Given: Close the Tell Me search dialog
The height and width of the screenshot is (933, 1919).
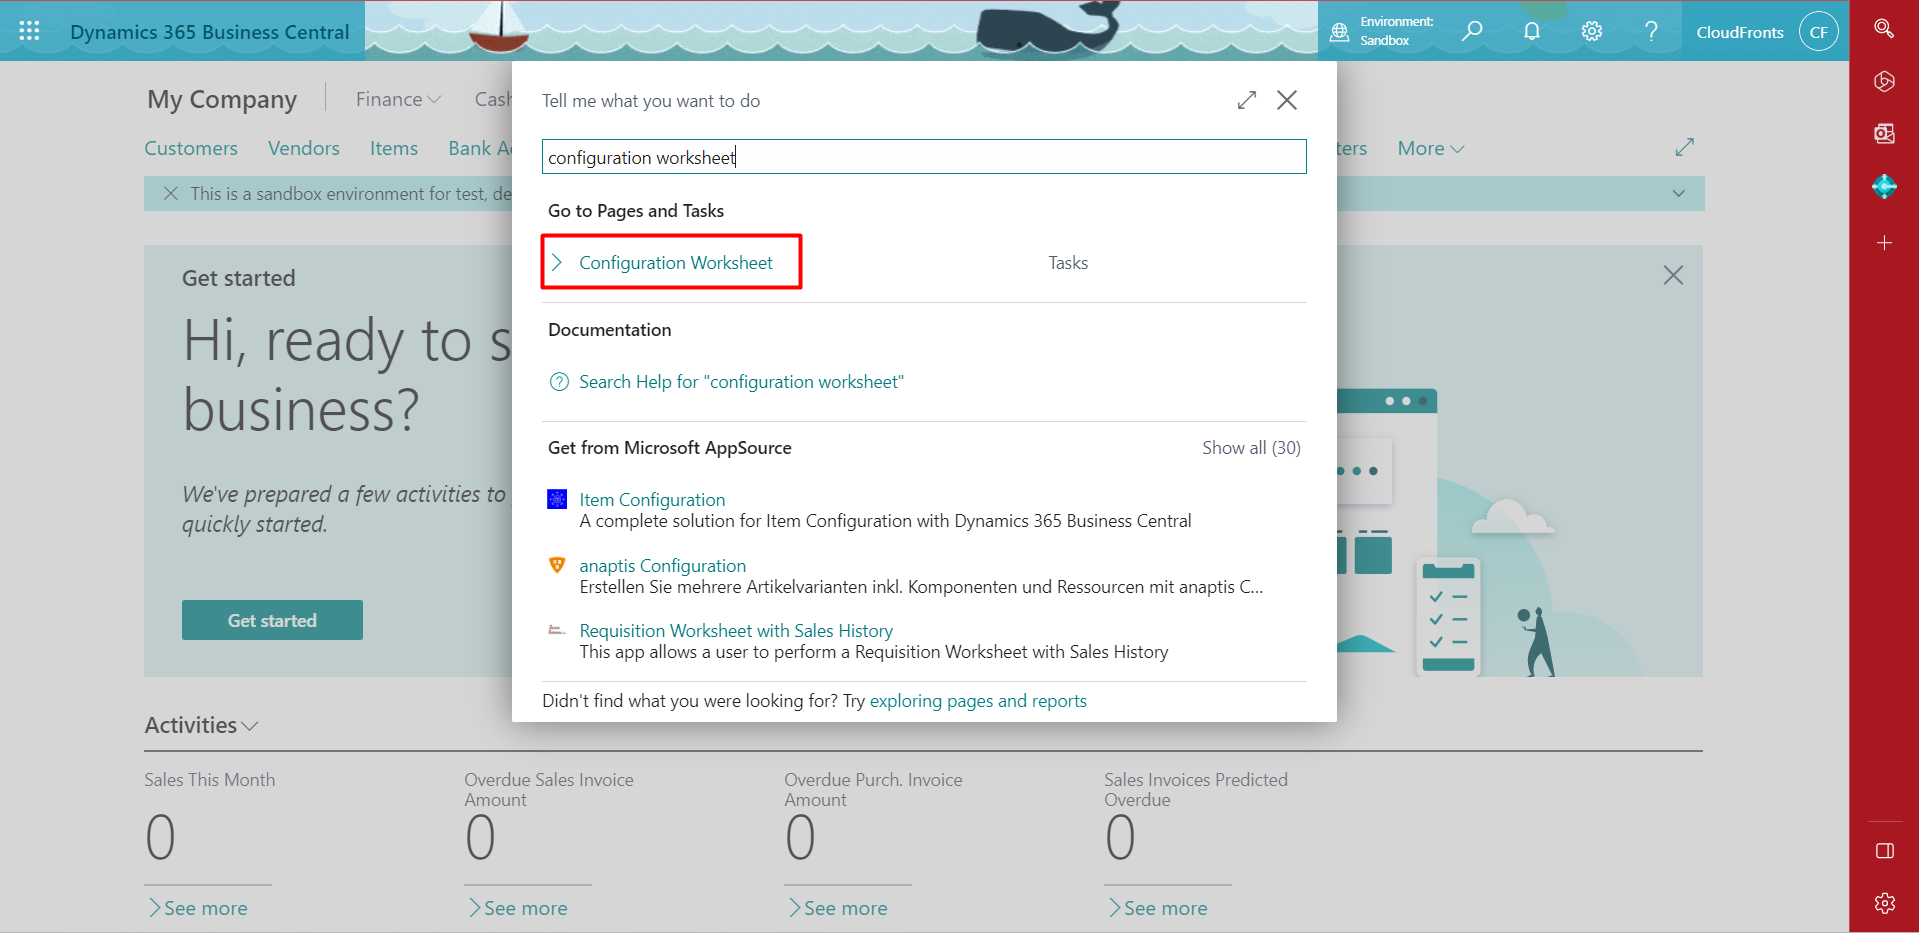Looking at the screenshot, I should point(1287,100).
